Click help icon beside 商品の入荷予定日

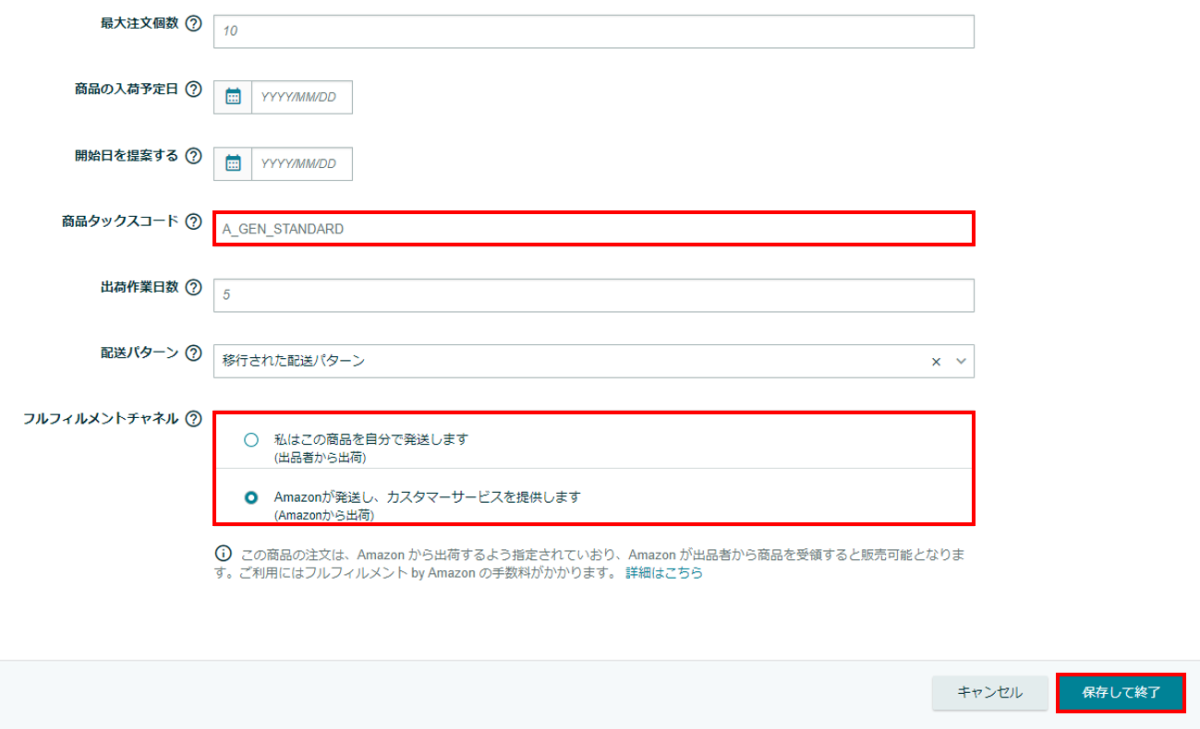[x=194, y=90]
